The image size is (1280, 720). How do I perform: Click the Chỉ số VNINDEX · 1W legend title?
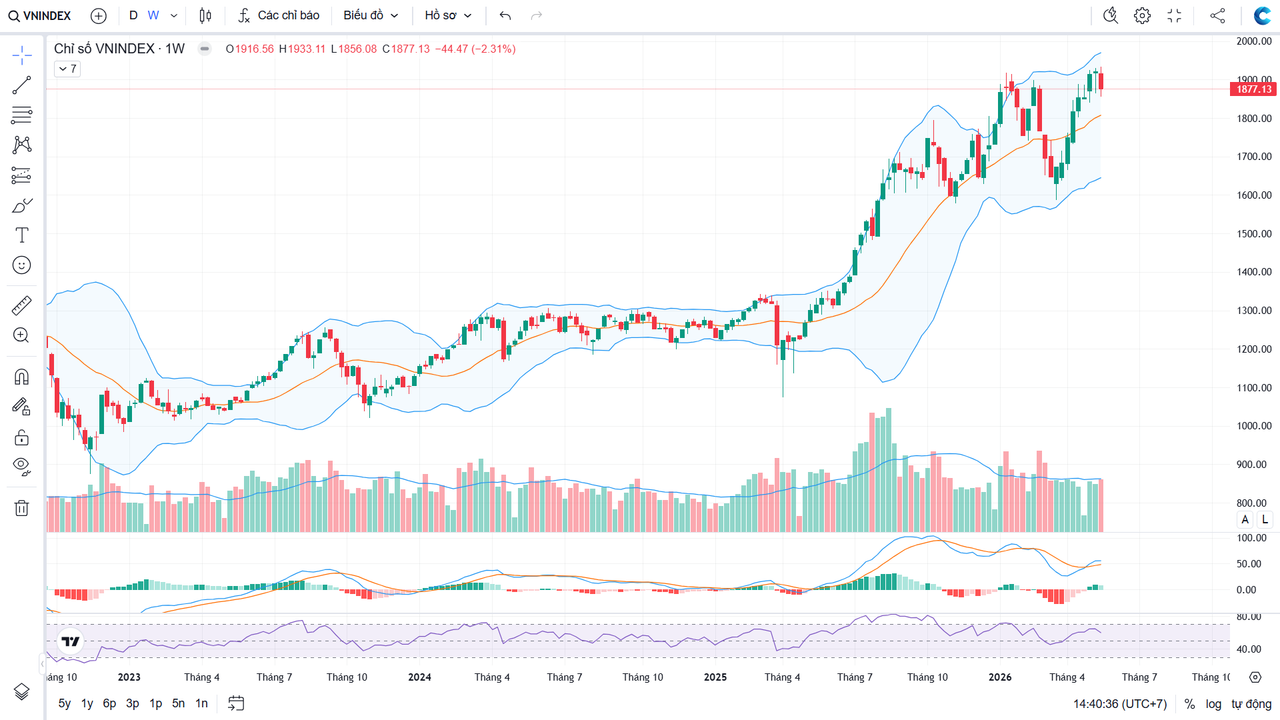tap(119, 48)
